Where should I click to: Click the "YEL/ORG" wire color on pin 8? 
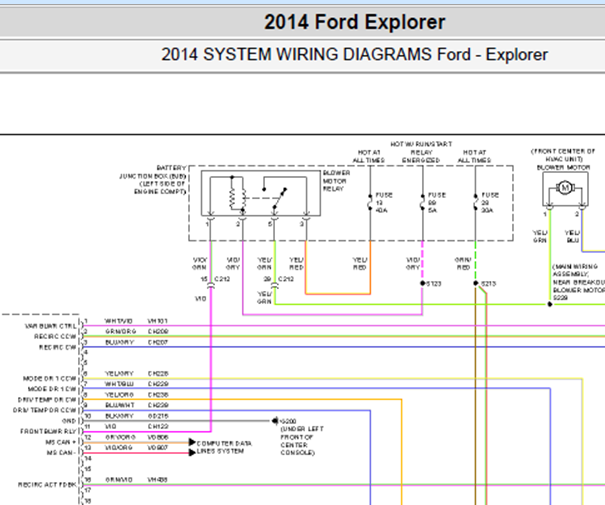point(119,395)
